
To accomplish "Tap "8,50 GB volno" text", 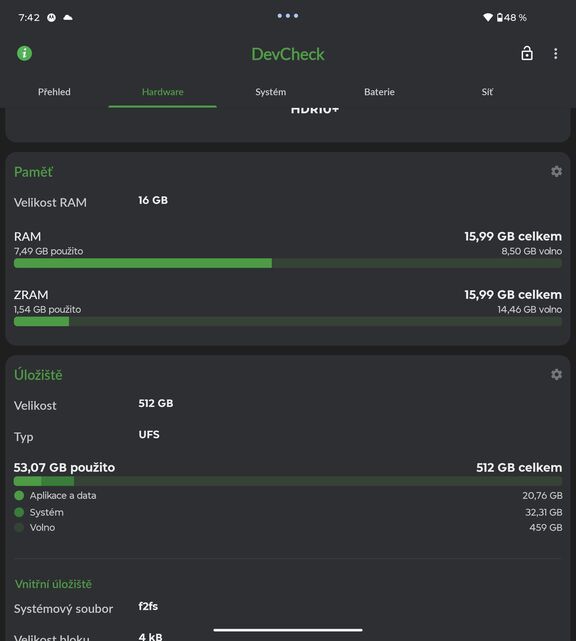I will pos(531,251).
